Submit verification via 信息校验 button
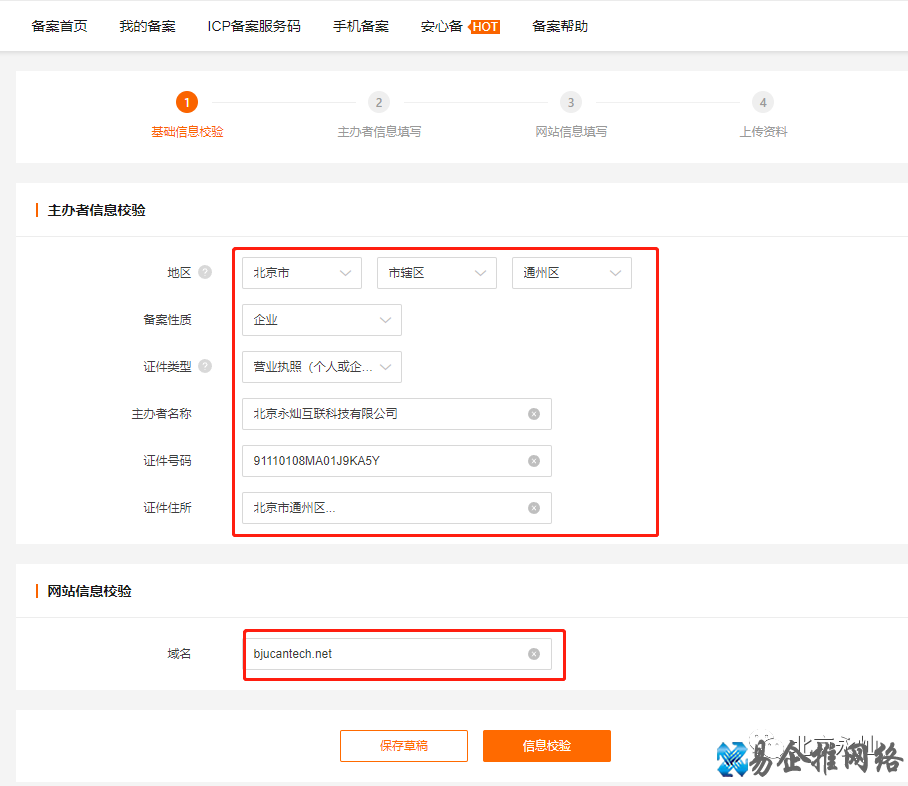 pyautogui.click(x=546, y=745)
